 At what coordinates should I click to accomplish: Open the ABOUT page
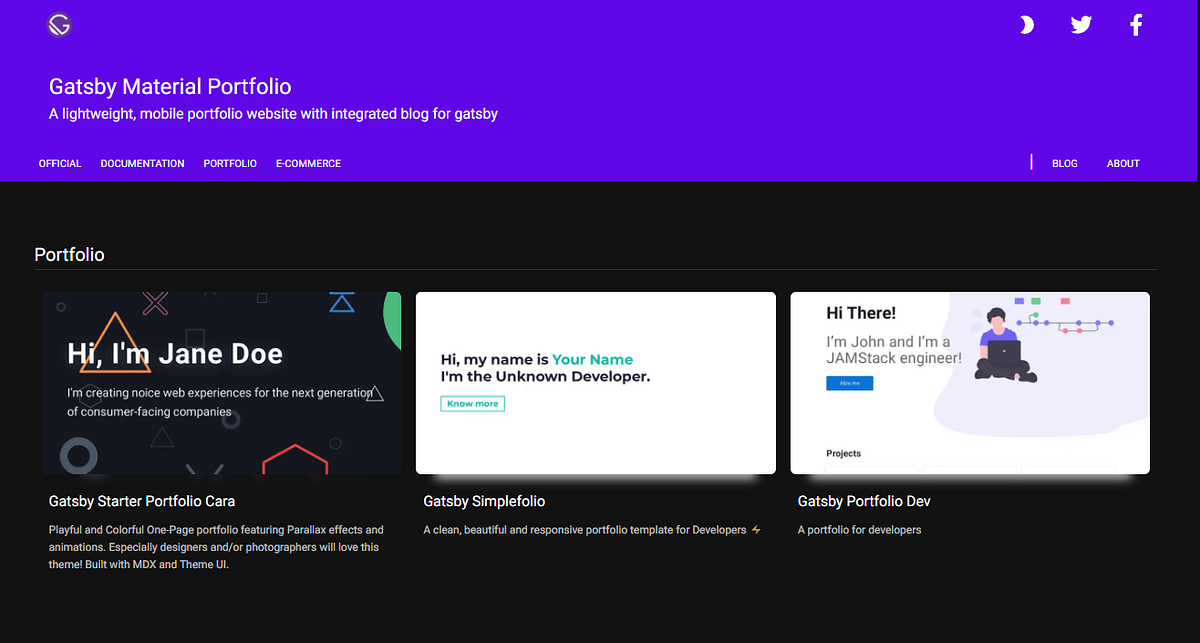click(1122, 163)
